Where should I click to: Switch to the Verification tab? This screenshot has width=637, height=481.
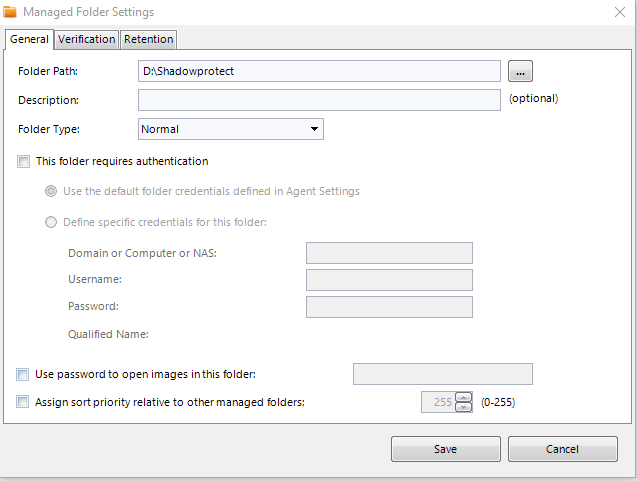pos(87,39)
